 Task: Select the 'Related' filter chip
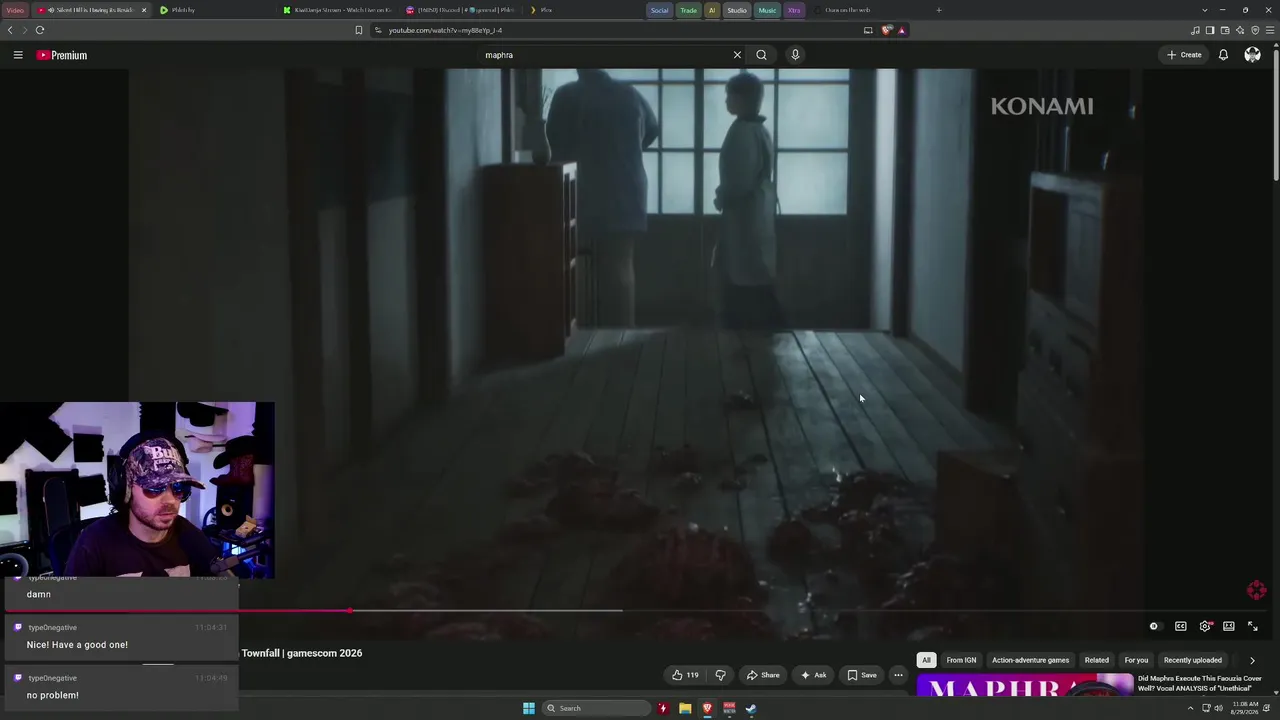(1097, 660)
